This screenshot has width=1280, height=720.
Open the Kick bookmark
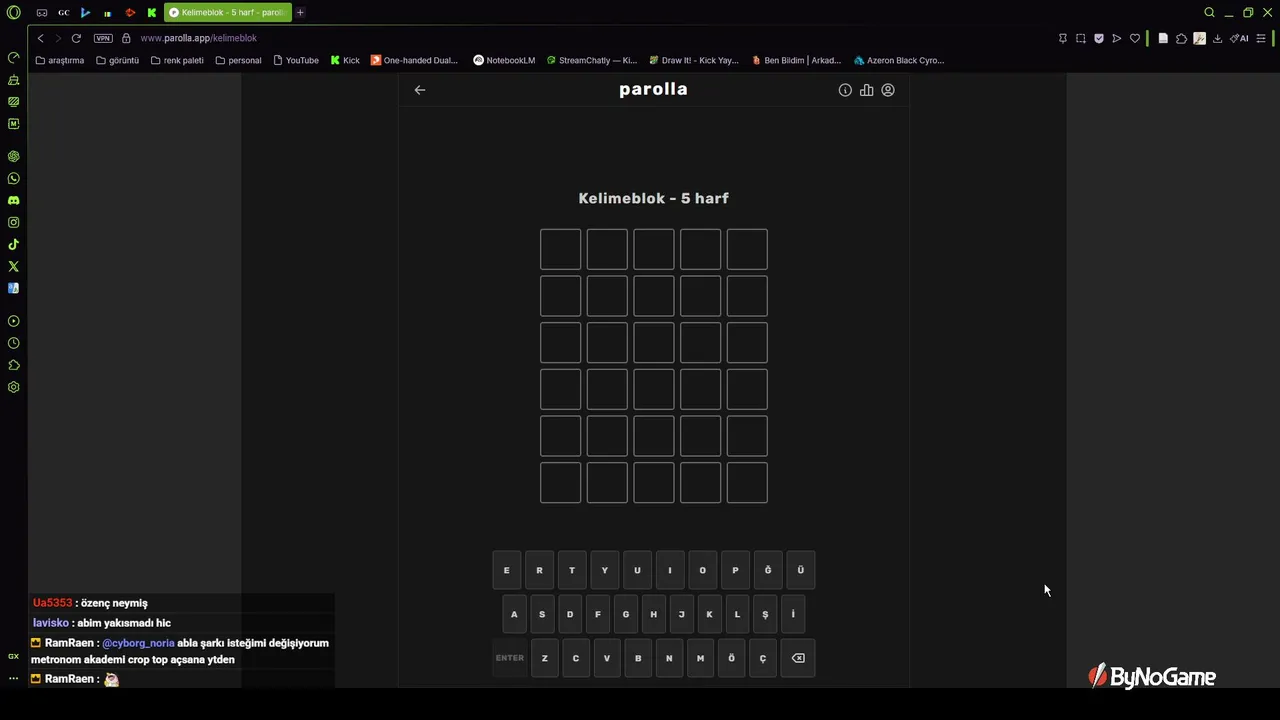(x=345, y=60)
